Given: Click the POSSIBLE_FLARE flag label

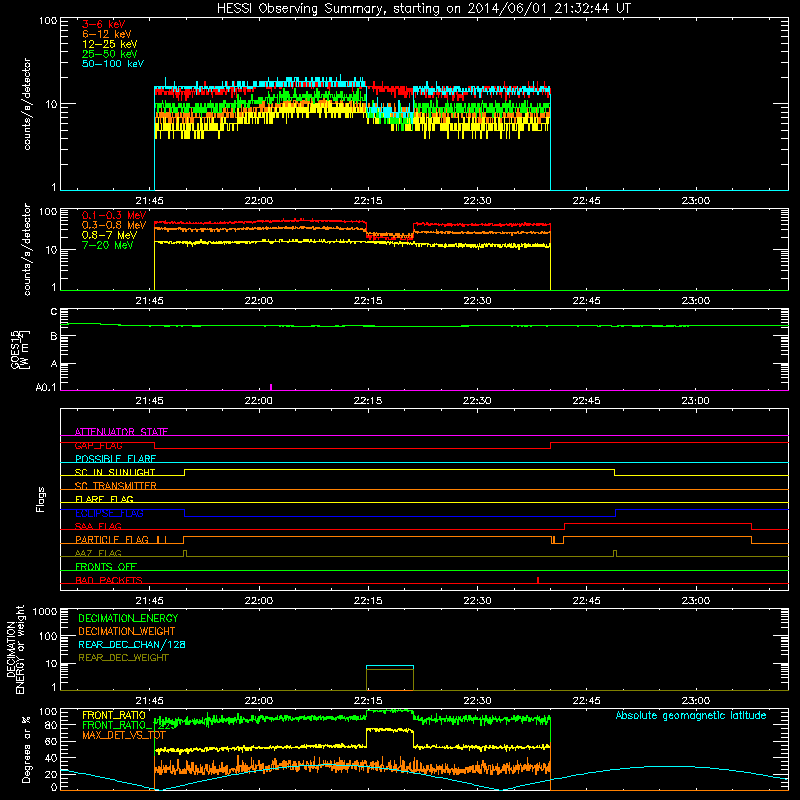Looking at the screenshot, I should coord(115,459).
